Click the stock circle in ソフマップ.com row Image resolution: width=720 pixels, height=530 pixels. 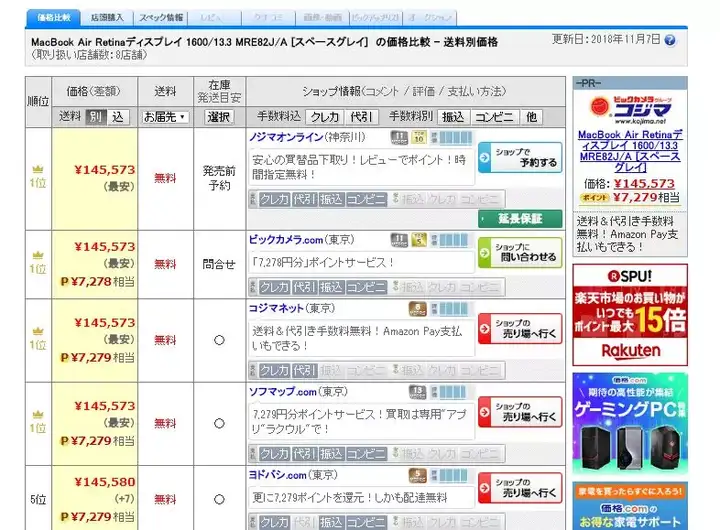pyautogui.click(x=219, y=423)
